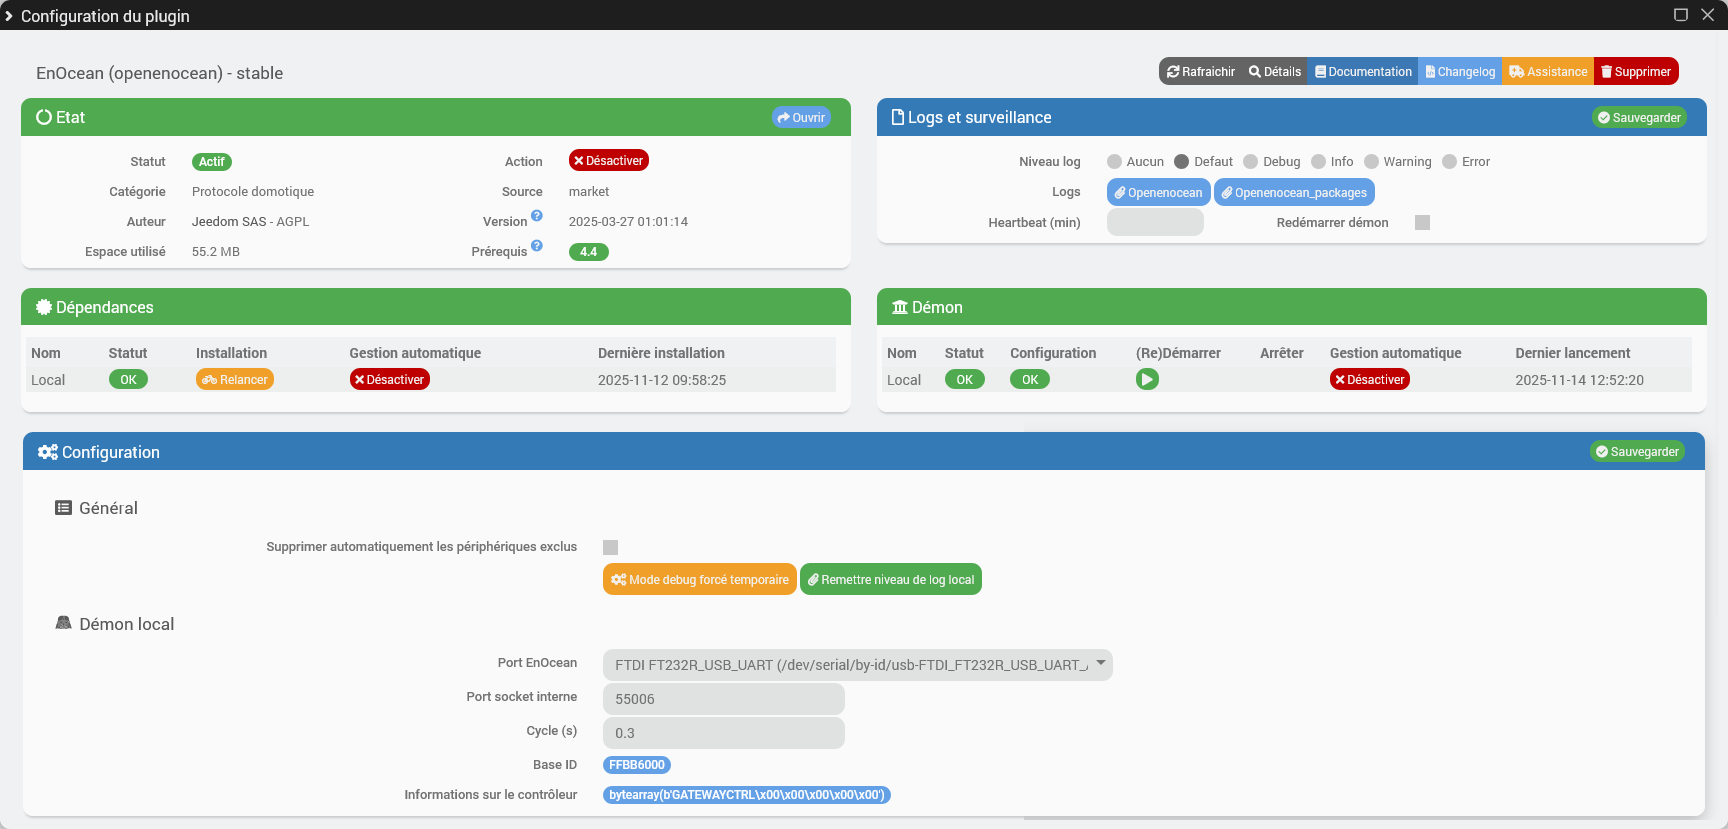The width and height of the screenshot is (1728, 829).
Task: Select Error log level
Action: coord(1449,162)
